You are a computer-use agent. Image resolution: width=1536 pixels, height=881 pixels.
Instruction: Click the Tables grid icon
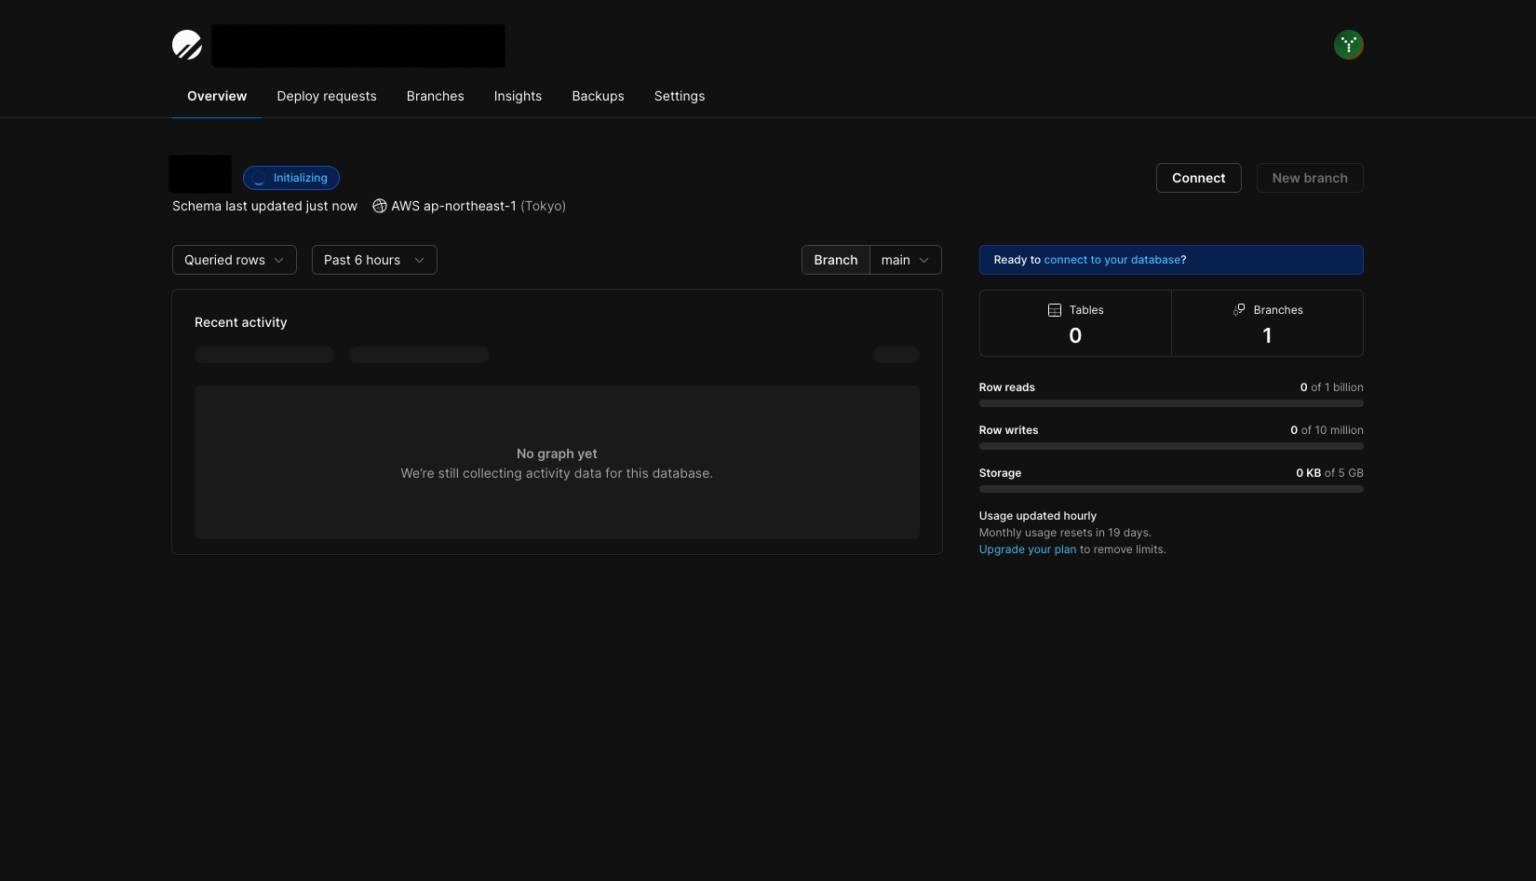coord(1054,310)
